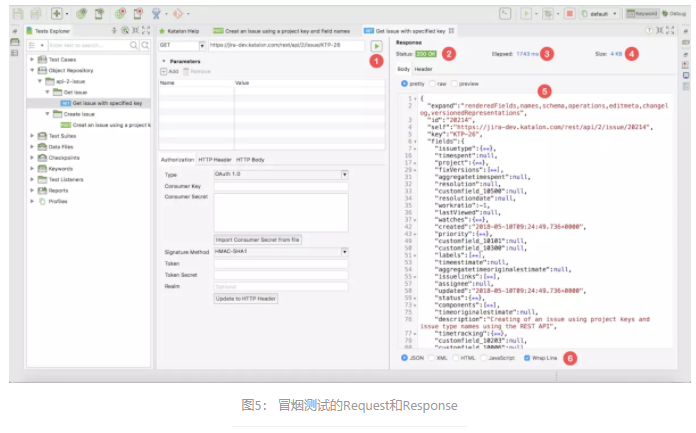Image resolution: width=696 pixels, height=433 pixels.
Task: Click the help question mark icon
Action: pos(649,30)
